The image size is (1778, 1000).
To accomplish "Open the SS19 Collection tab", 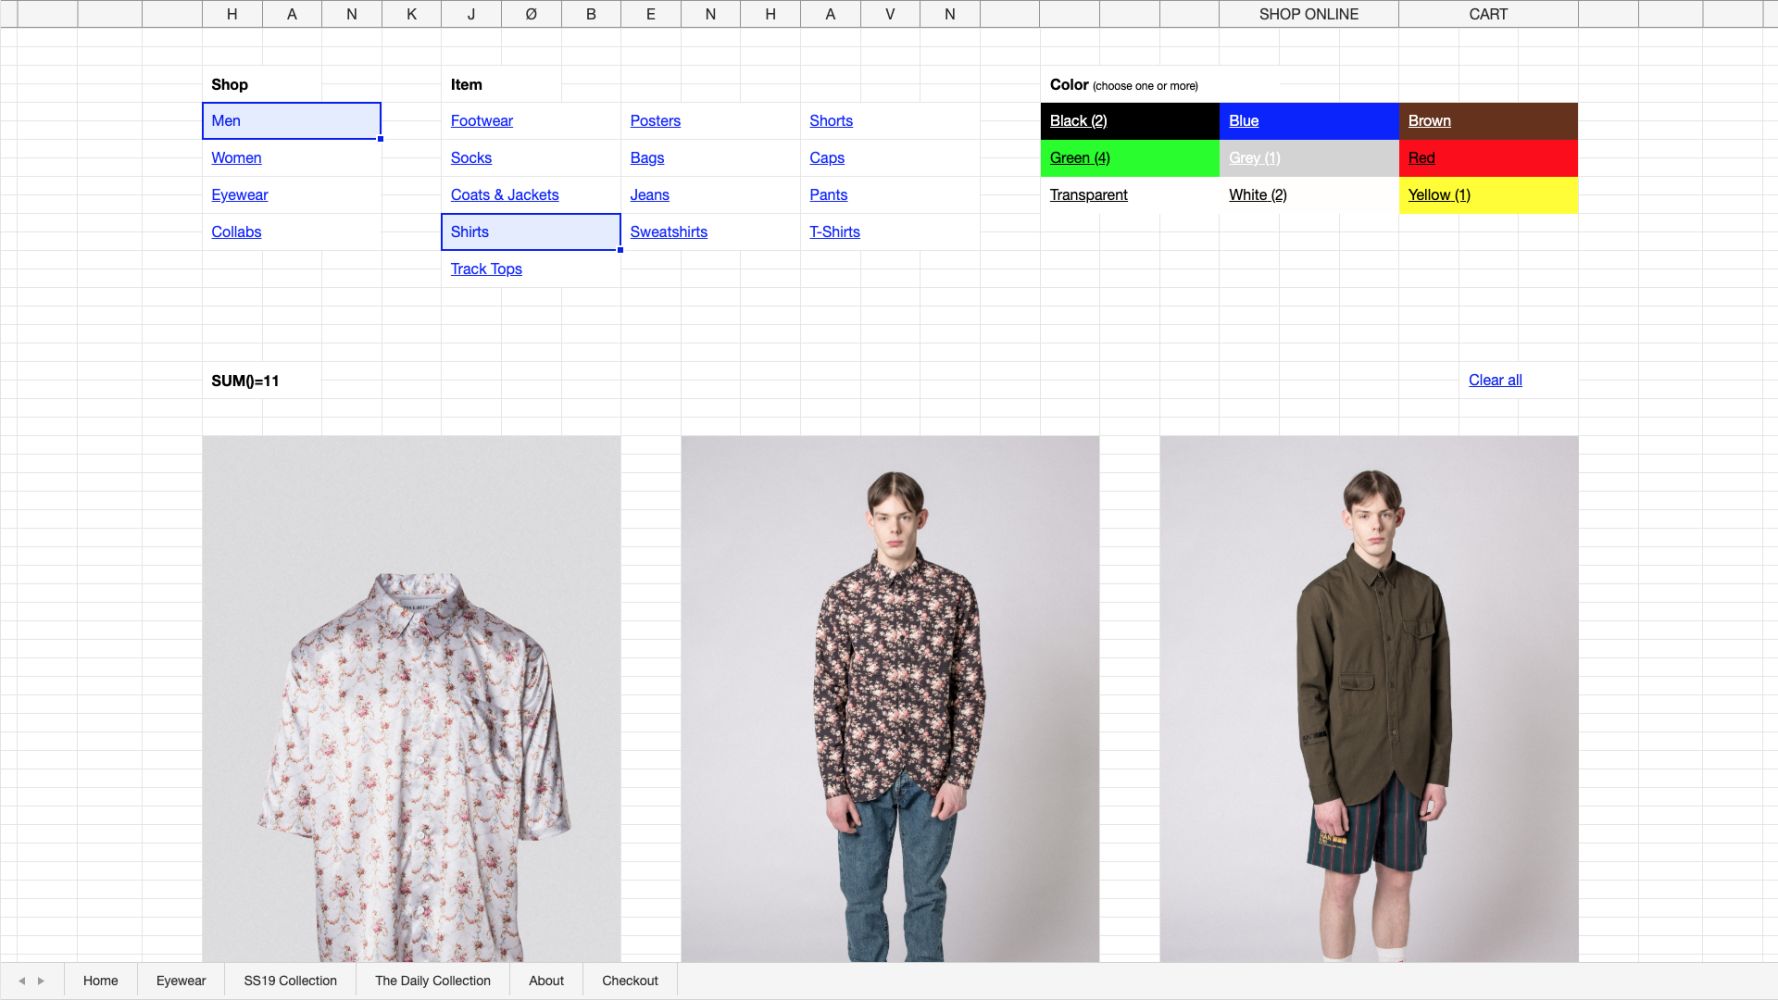I will pos(290,981).
